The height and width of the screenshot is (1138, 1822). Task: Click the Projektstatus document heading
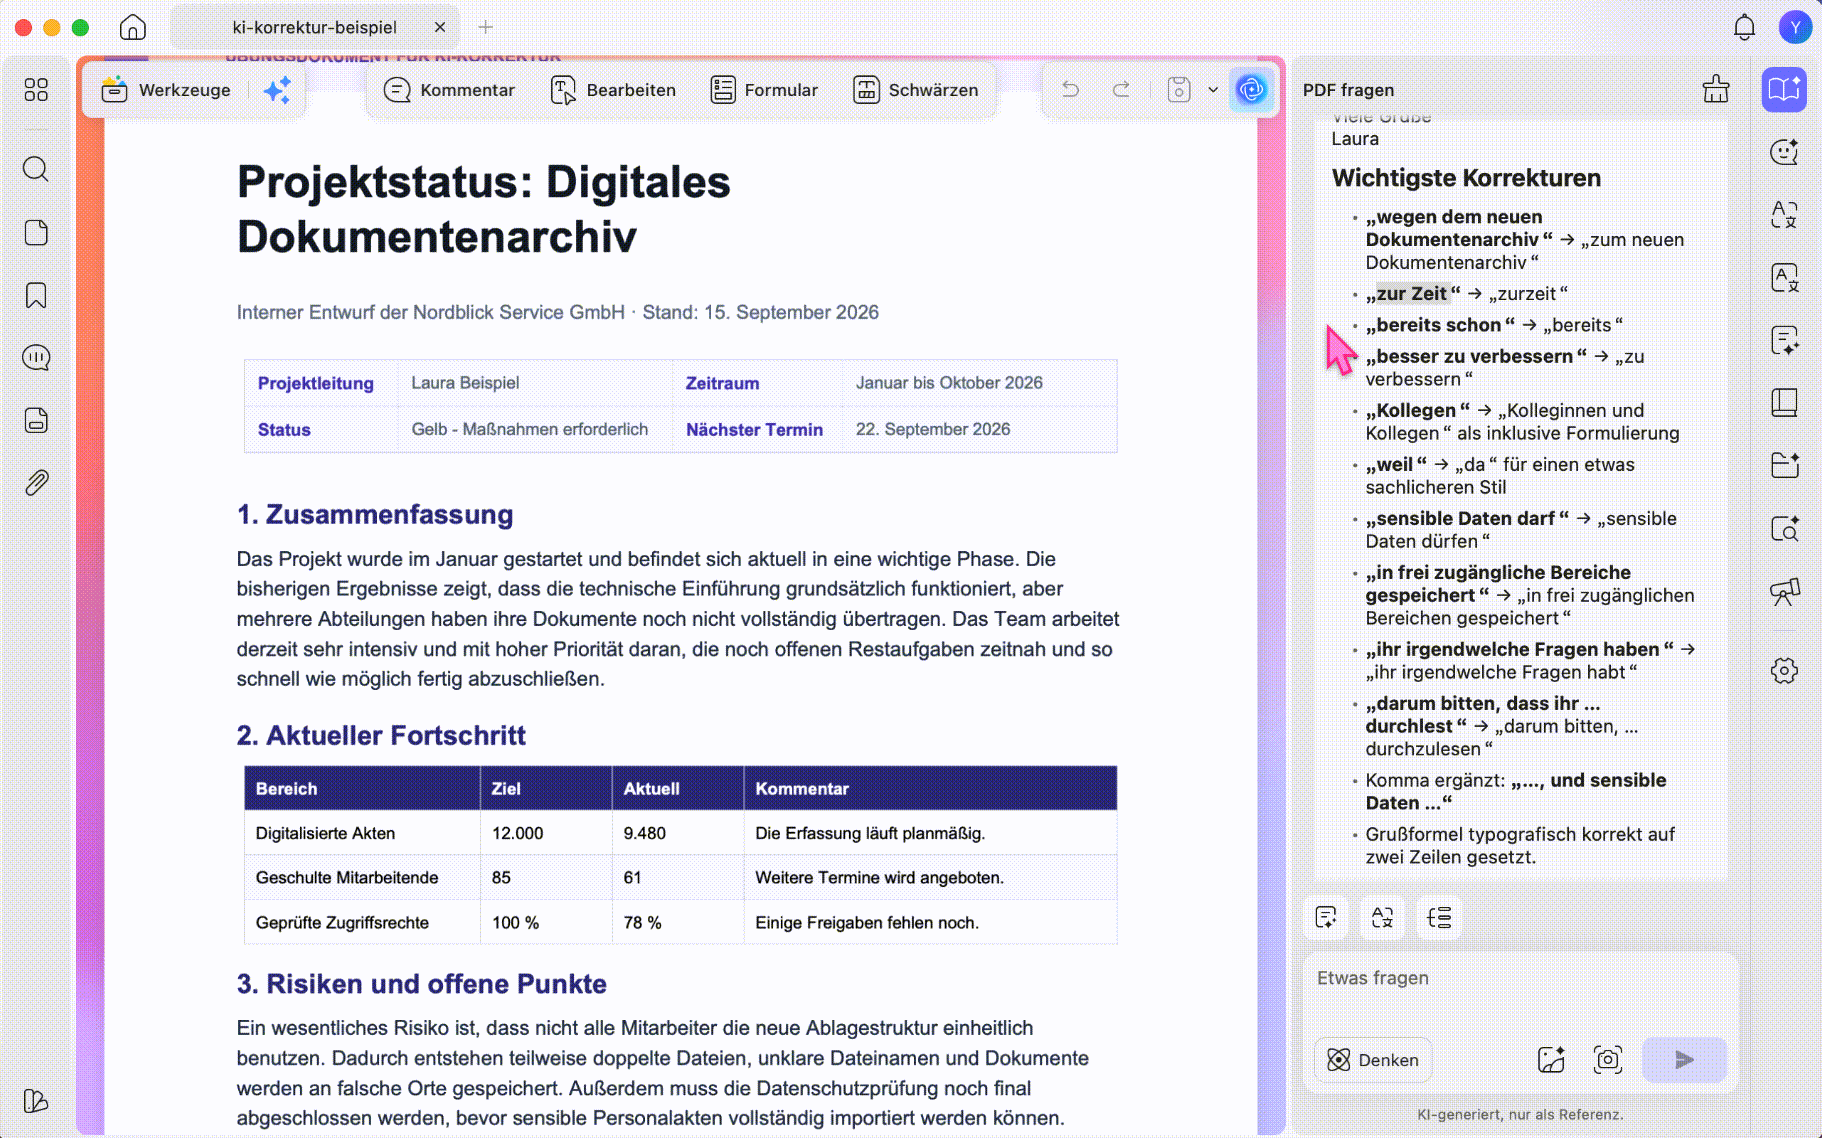point(484,209)
